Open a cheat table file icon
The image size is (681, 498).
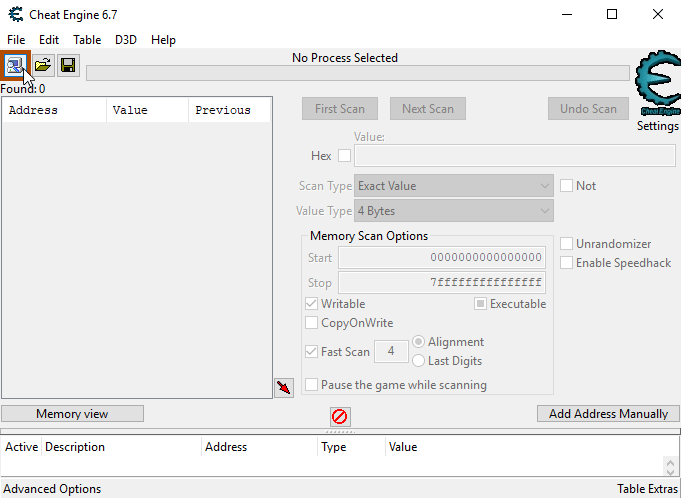pyautogui.click(x=43, y=66)
